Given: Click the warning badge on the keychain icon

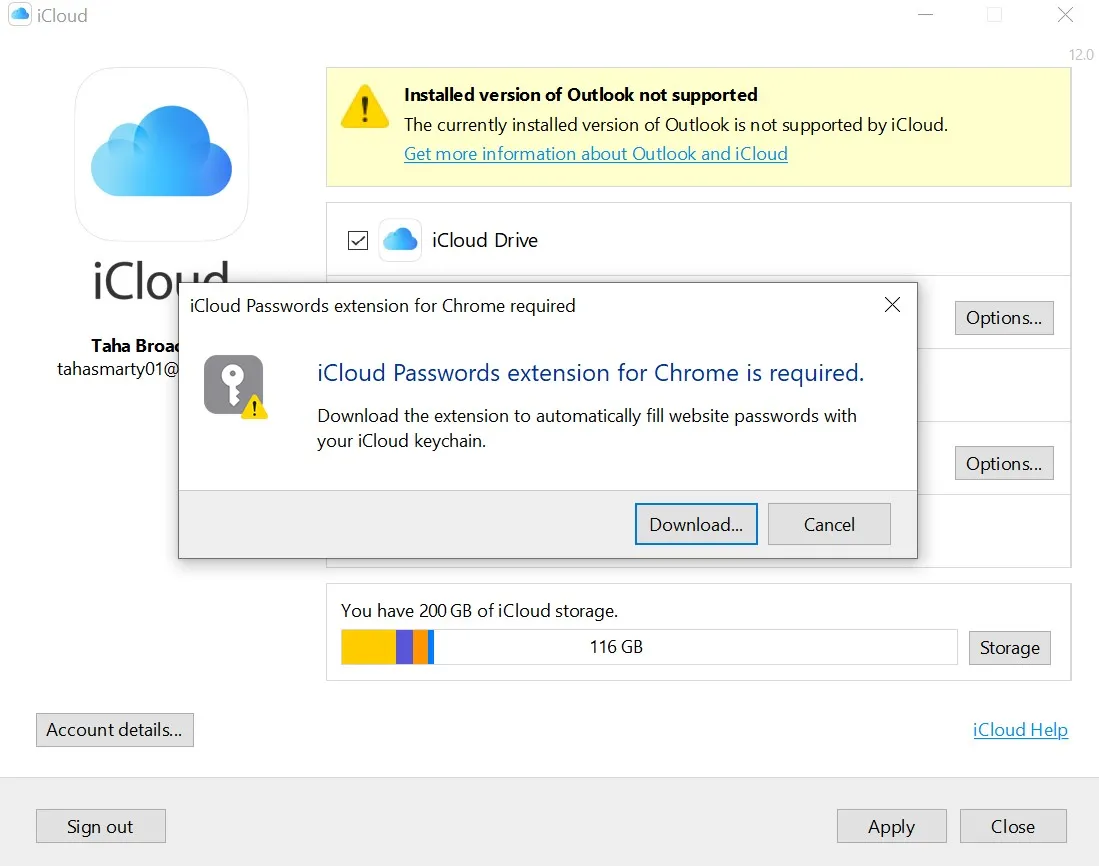Looking at the screenshot, I should [252, 404].
